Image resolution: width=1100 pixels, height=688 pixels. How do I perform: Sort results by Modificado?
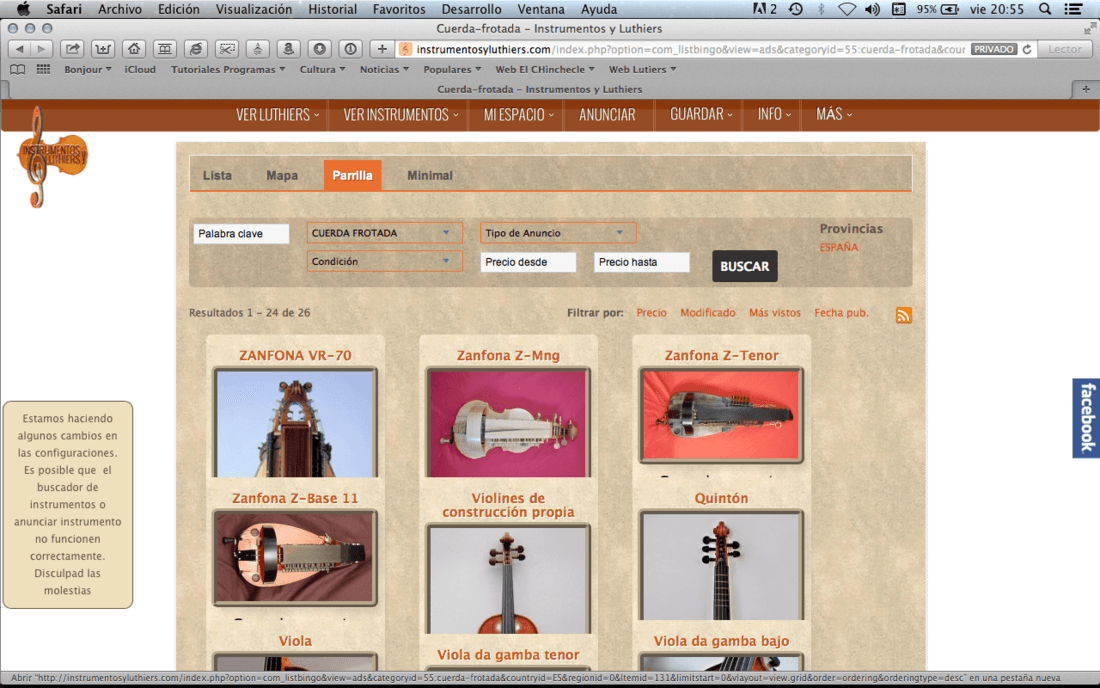[708, 313]
